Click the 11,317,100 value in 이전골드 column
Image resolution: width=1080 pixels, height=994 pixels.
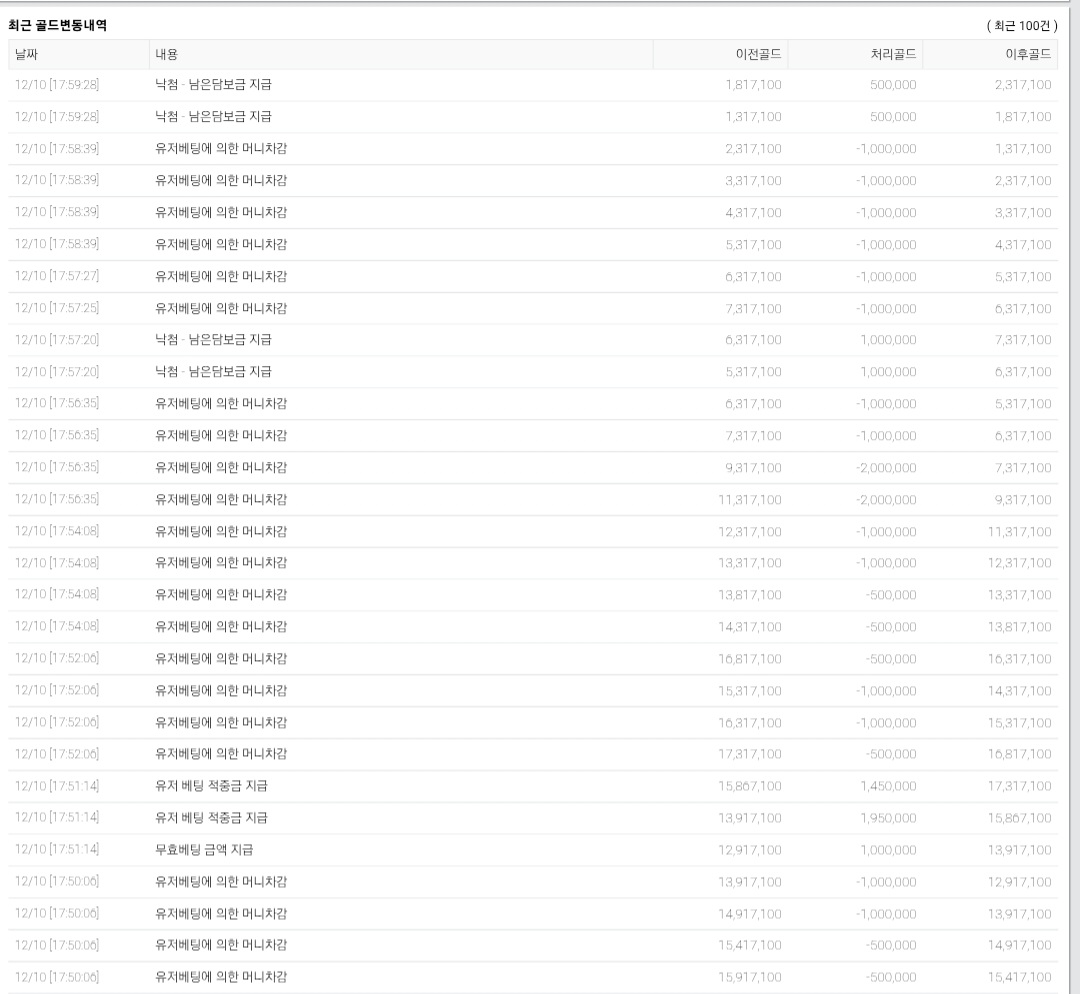[750, 499]
